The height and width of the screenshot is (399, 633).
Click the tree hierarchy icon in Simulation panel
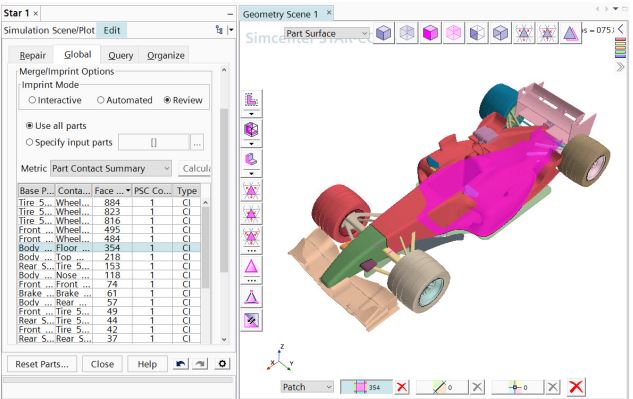coord(219,30)
